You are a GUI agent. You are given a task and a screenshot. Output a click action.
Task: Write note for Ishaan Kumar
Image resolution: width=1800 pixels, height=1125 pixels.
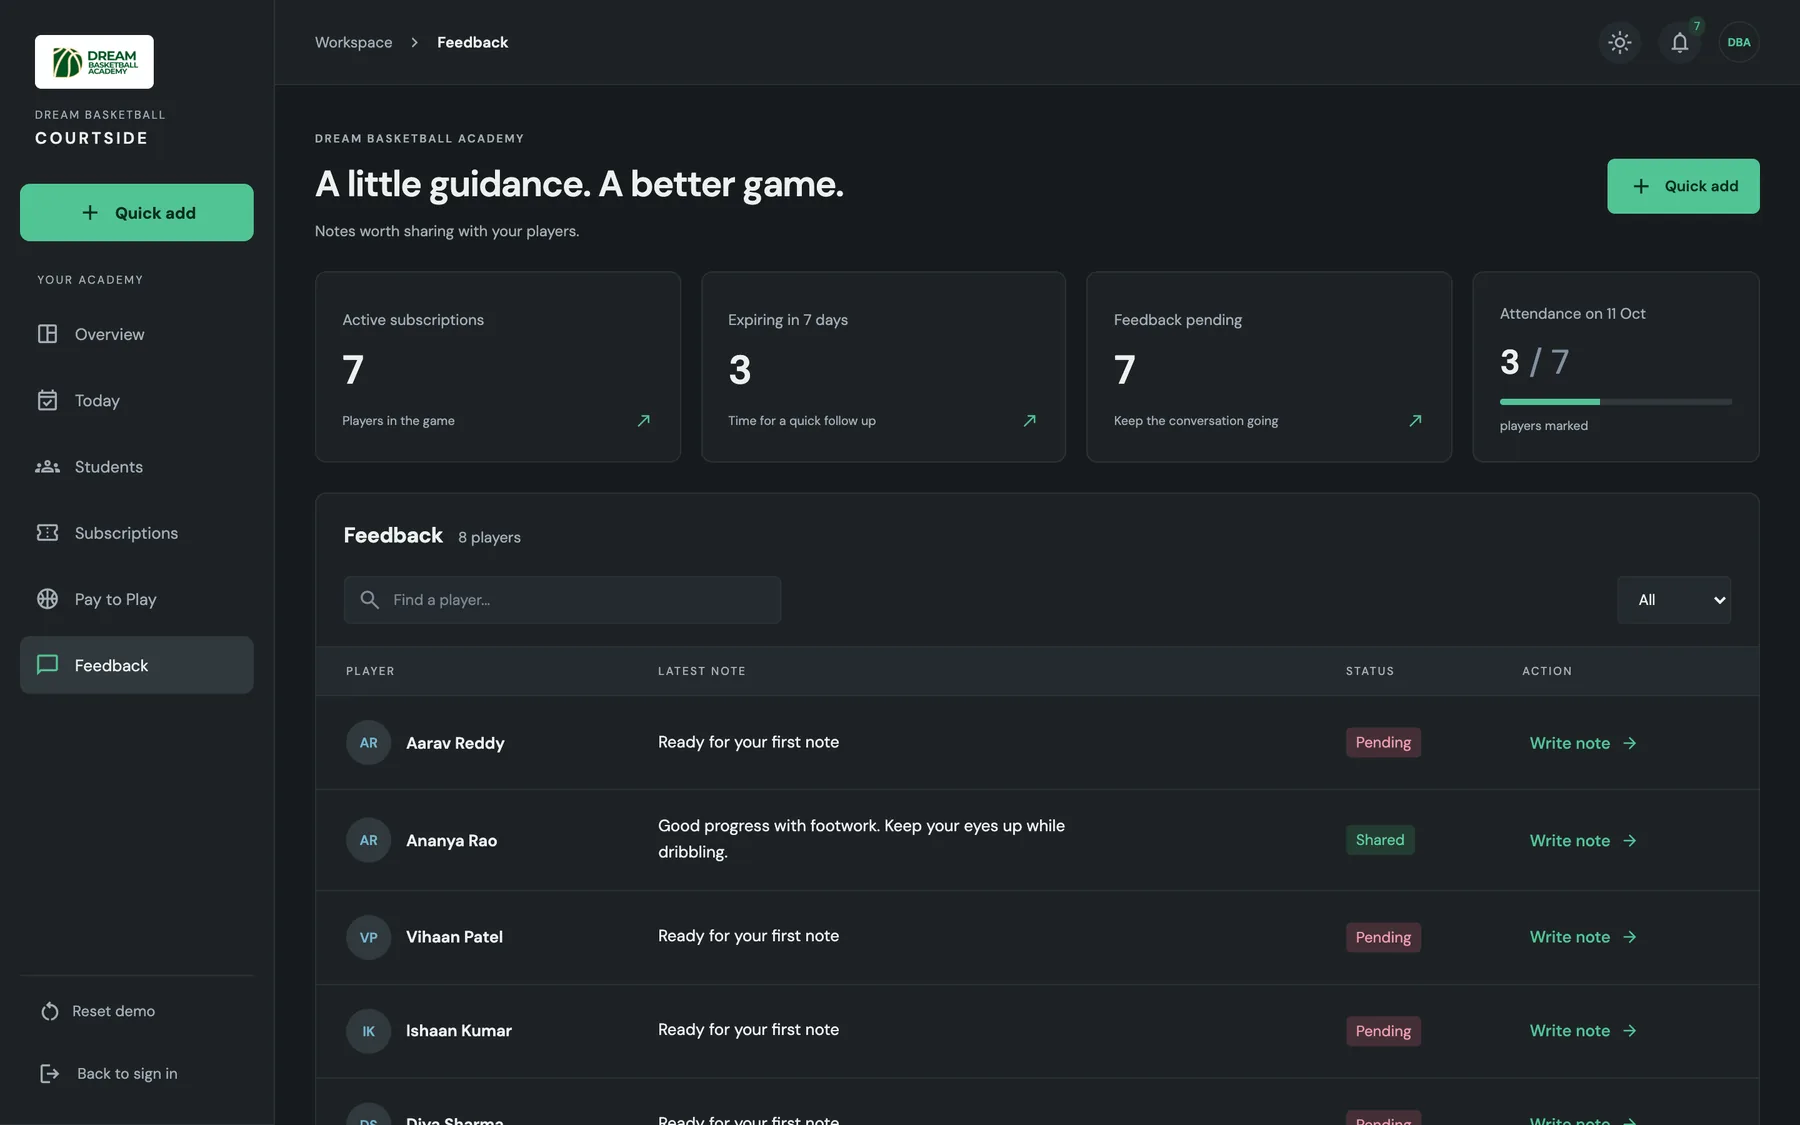[1583, 1031]
